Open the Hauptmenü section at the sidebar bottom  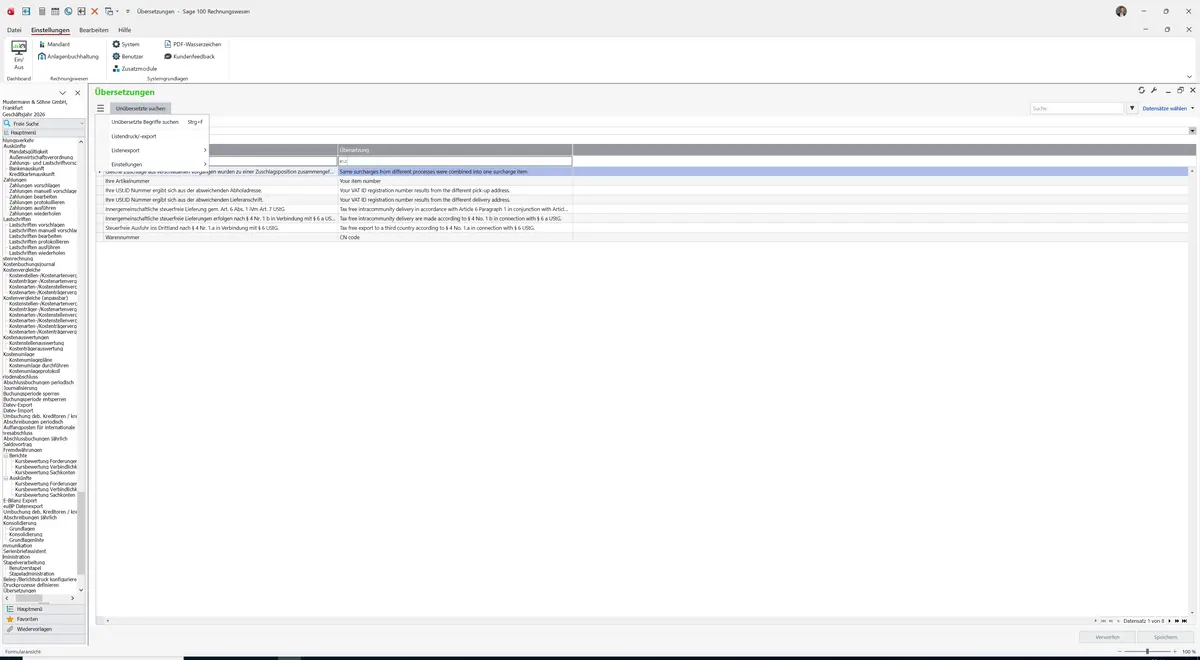43,609
